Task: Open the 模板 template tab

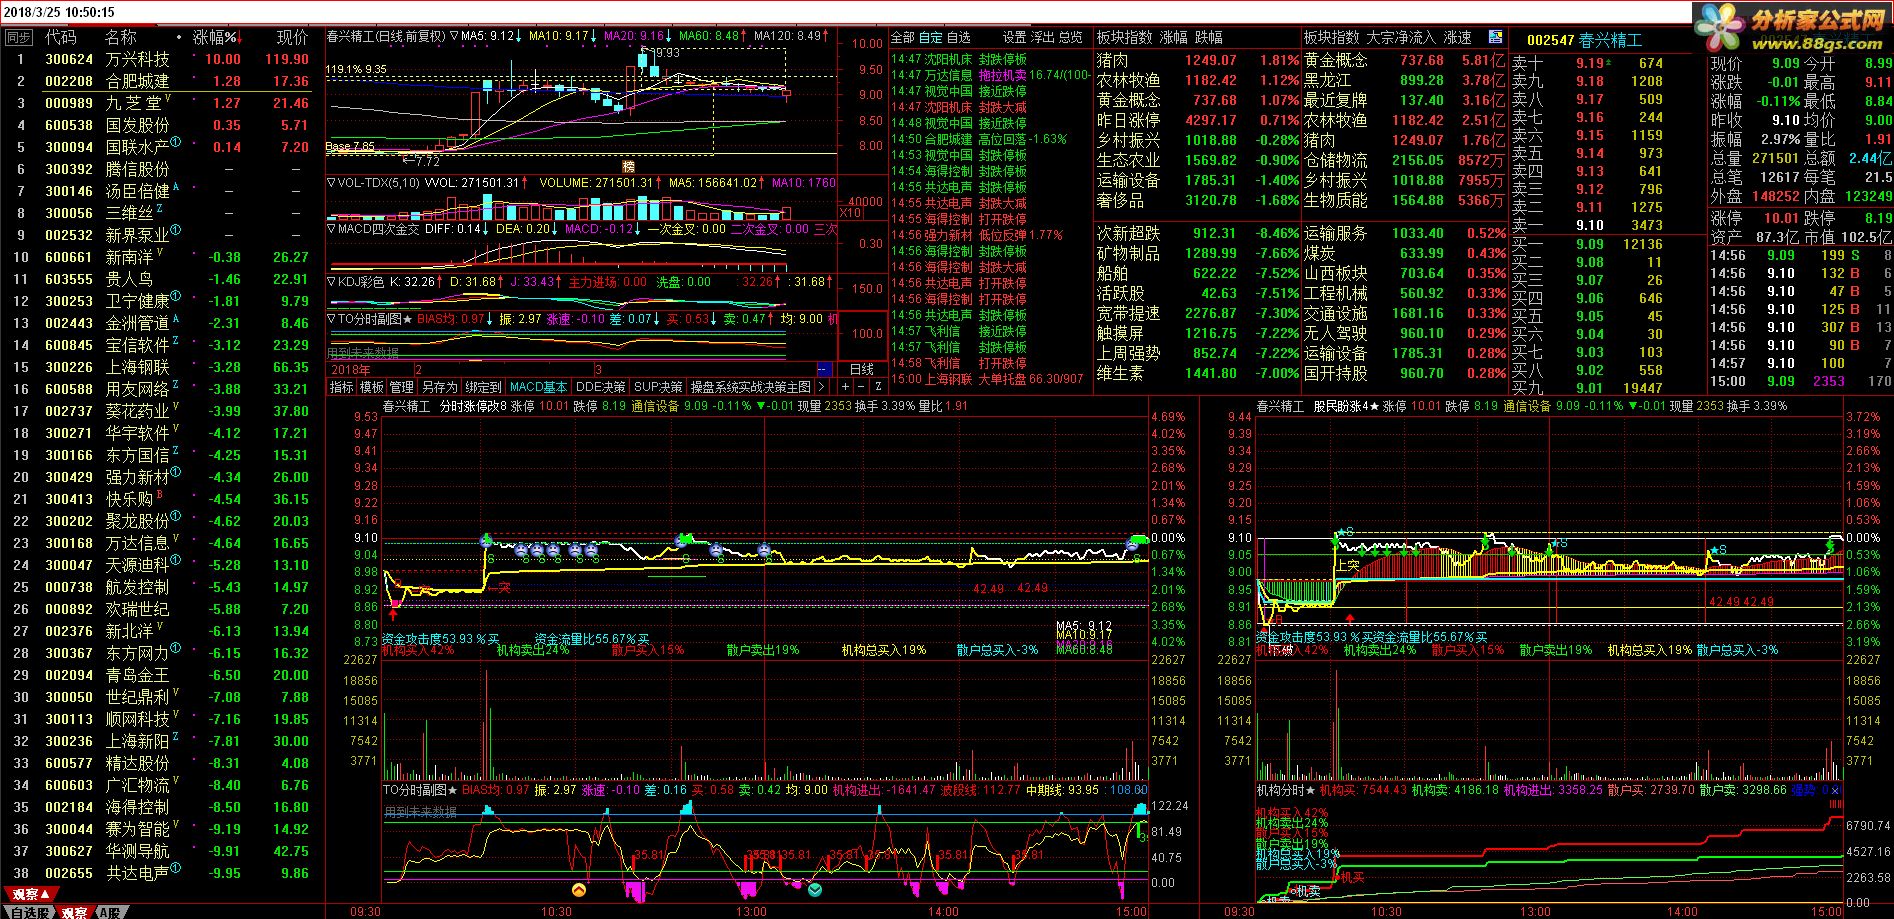Action: point(372,387)
